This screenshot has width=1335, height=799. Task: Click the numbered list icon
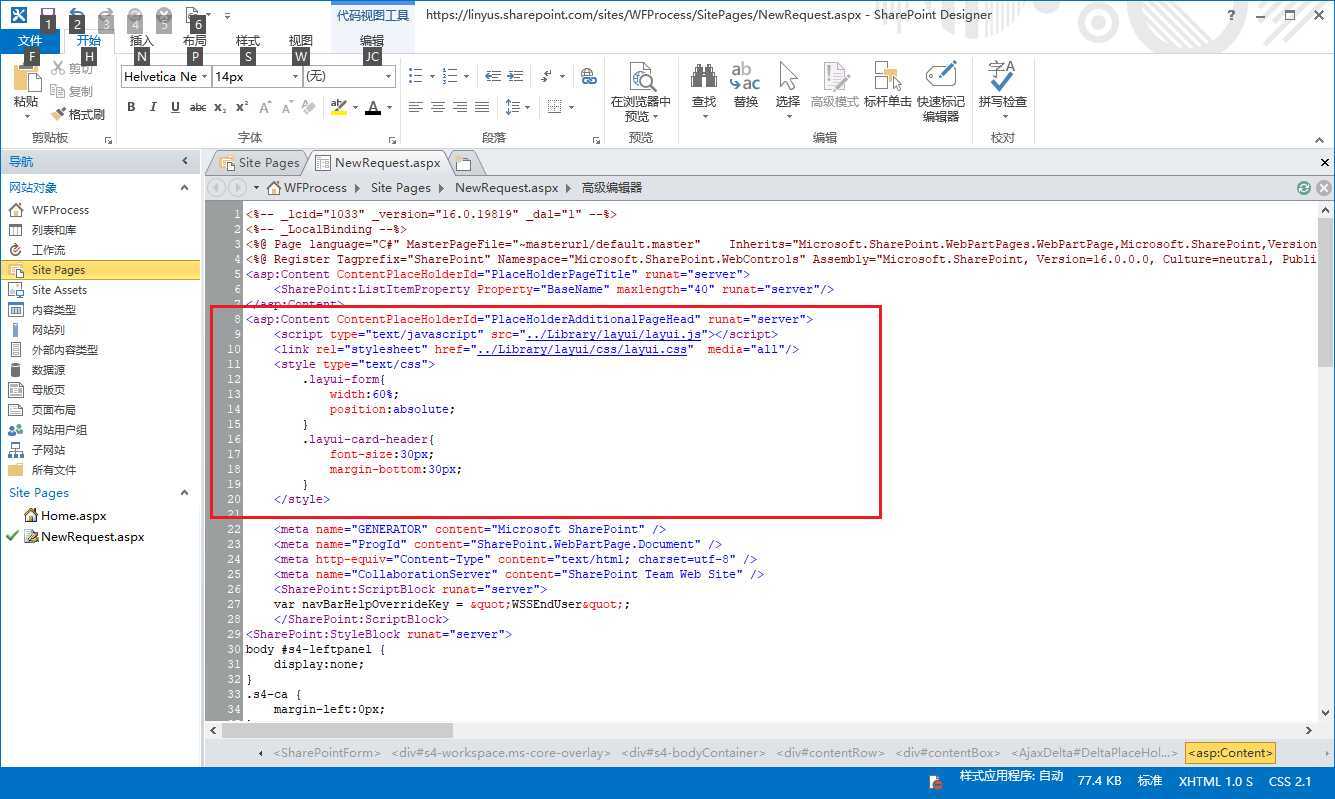coord(450,76)
